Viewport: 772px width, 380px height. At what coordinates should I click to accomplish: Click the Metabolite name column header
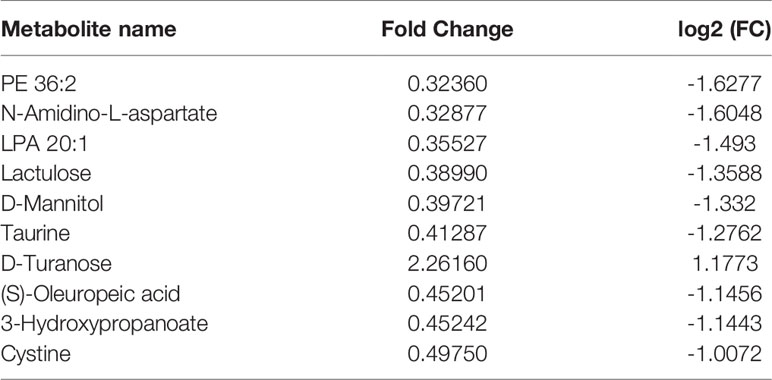tap(88, 30)
